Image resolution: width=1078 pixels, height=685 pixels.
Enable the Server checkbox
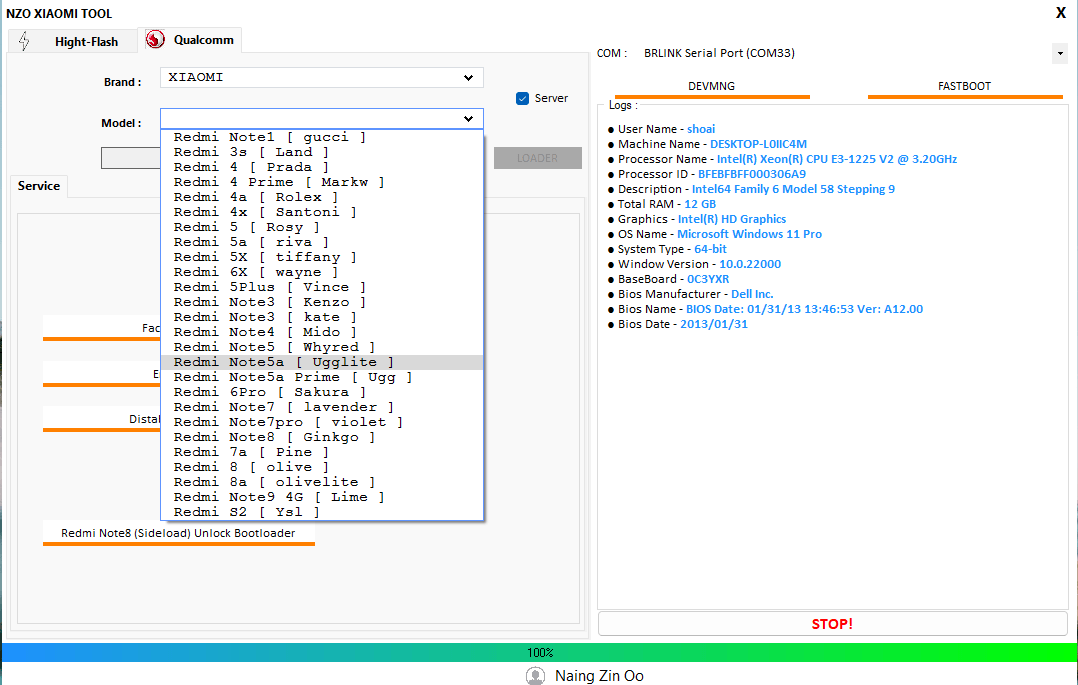click(x=522, y=98)
